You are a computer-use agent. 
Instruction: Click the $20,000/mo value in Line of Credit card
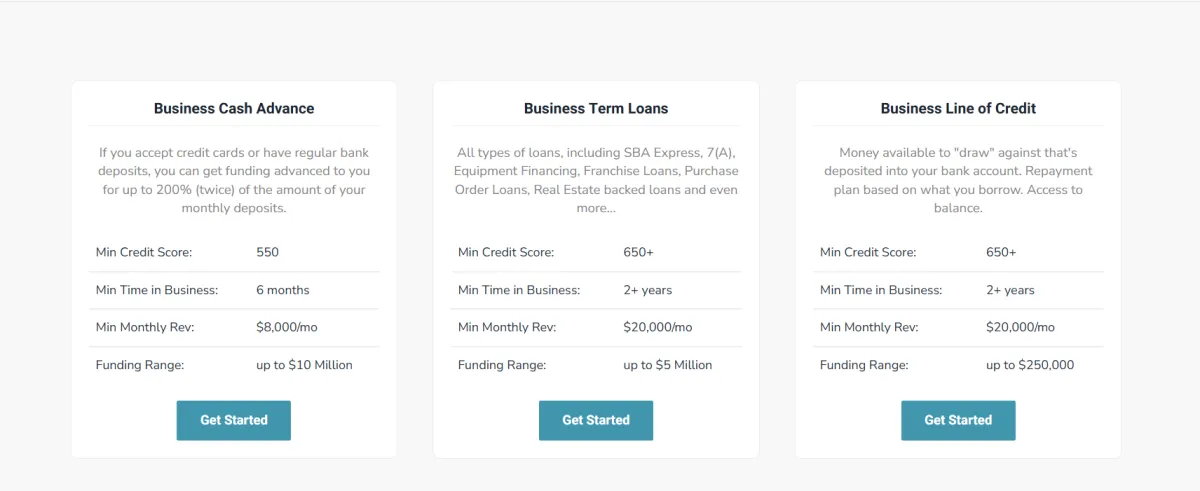tap(1020, 327)
